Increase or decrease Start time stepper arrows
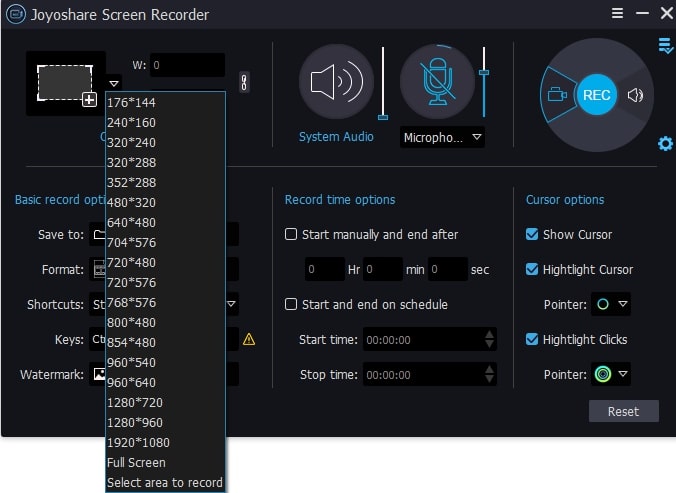 (489, 339)
